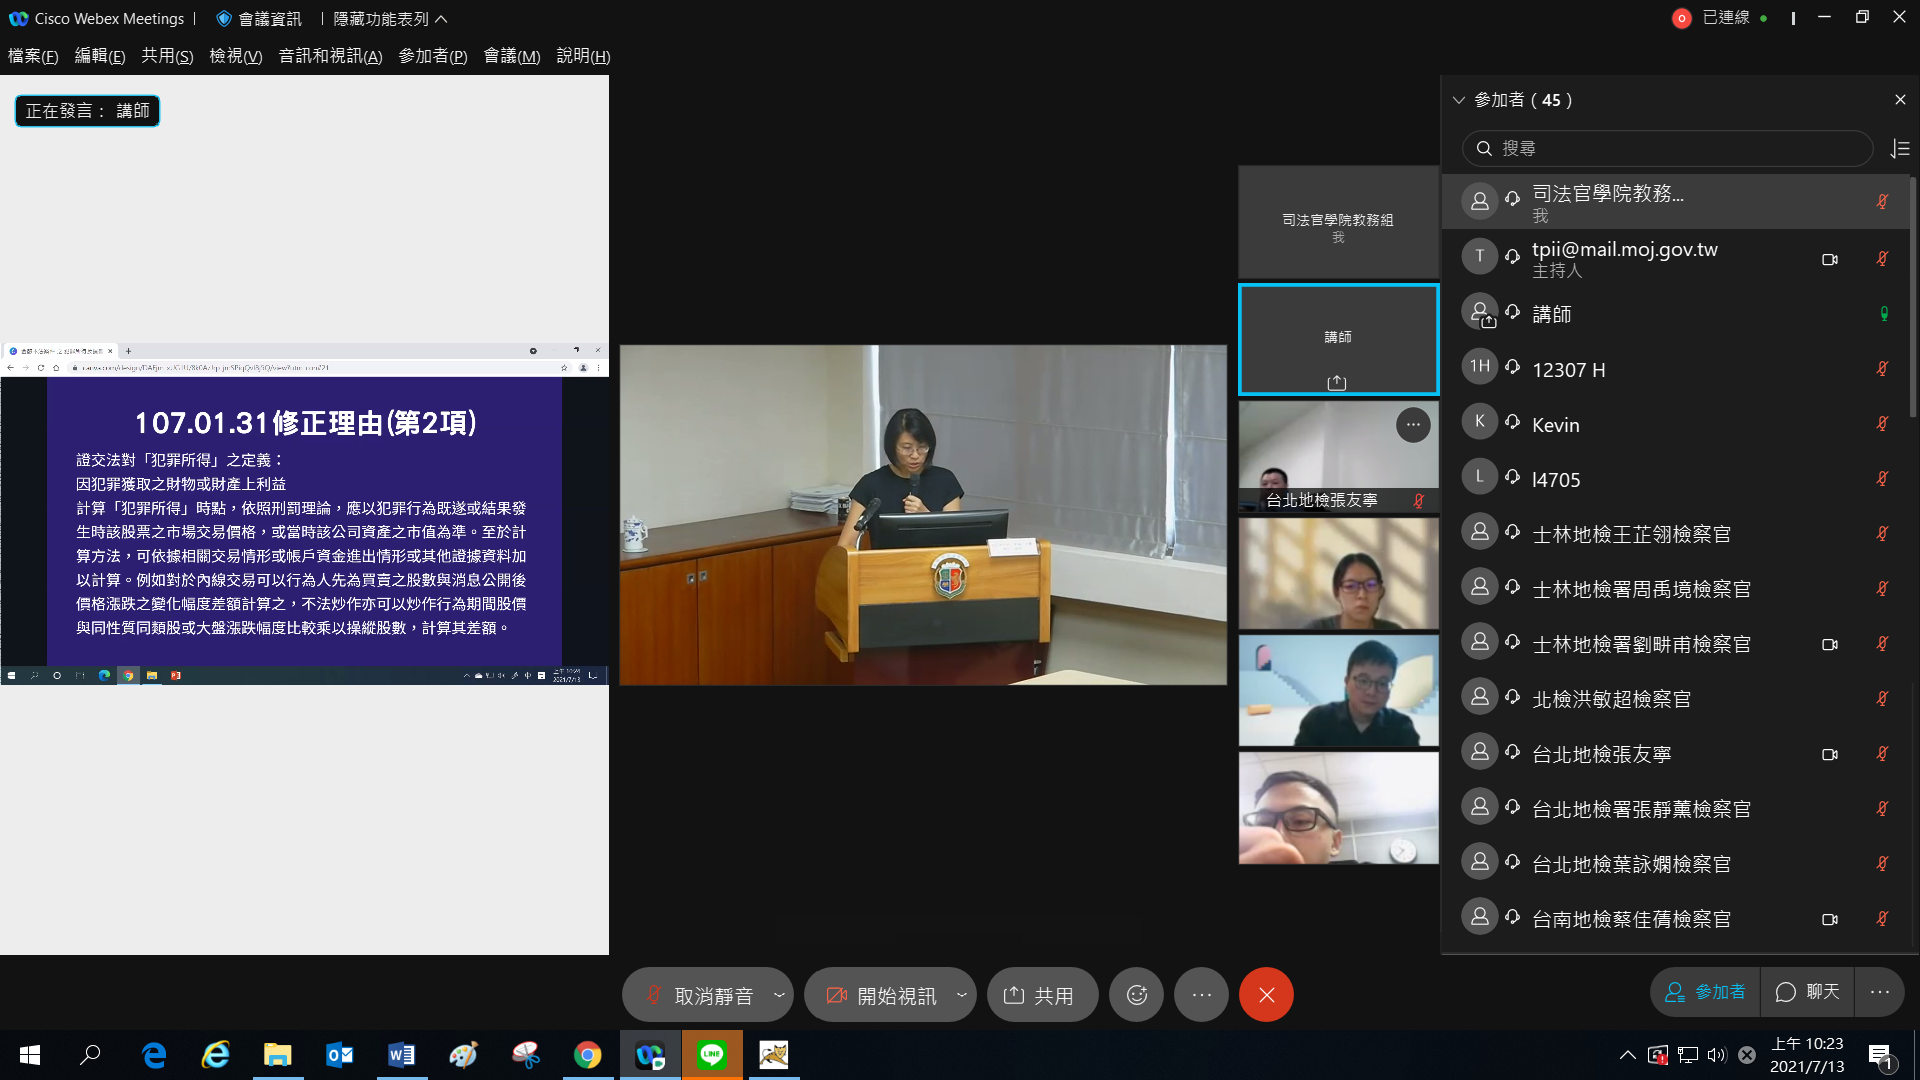Click the T avatar of the host
Viewport: 1920px width, 1080px height.
1479,256
